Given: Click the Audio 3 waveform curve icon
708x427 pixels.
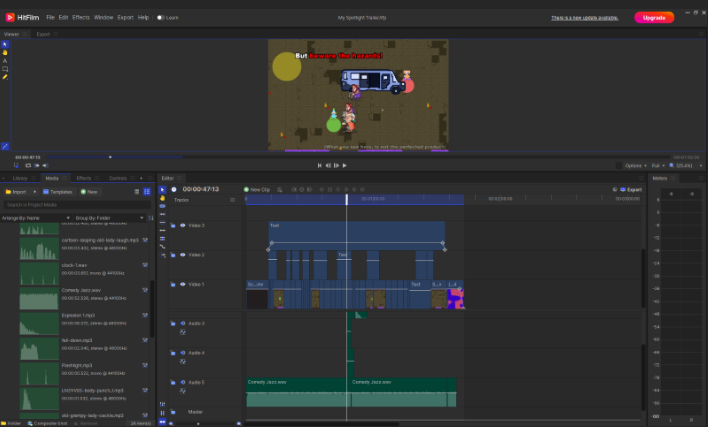Looking at the screenshot, I should pyautogui.click(x=183, y=332).
